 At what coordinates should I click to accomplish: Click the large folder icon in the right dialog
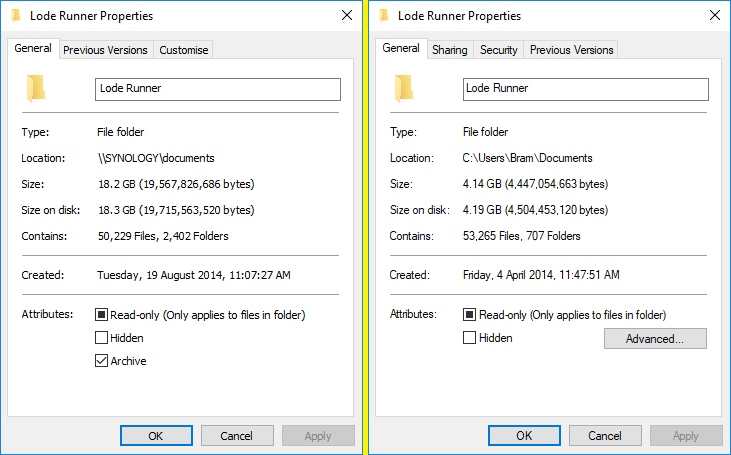(404, 88)
